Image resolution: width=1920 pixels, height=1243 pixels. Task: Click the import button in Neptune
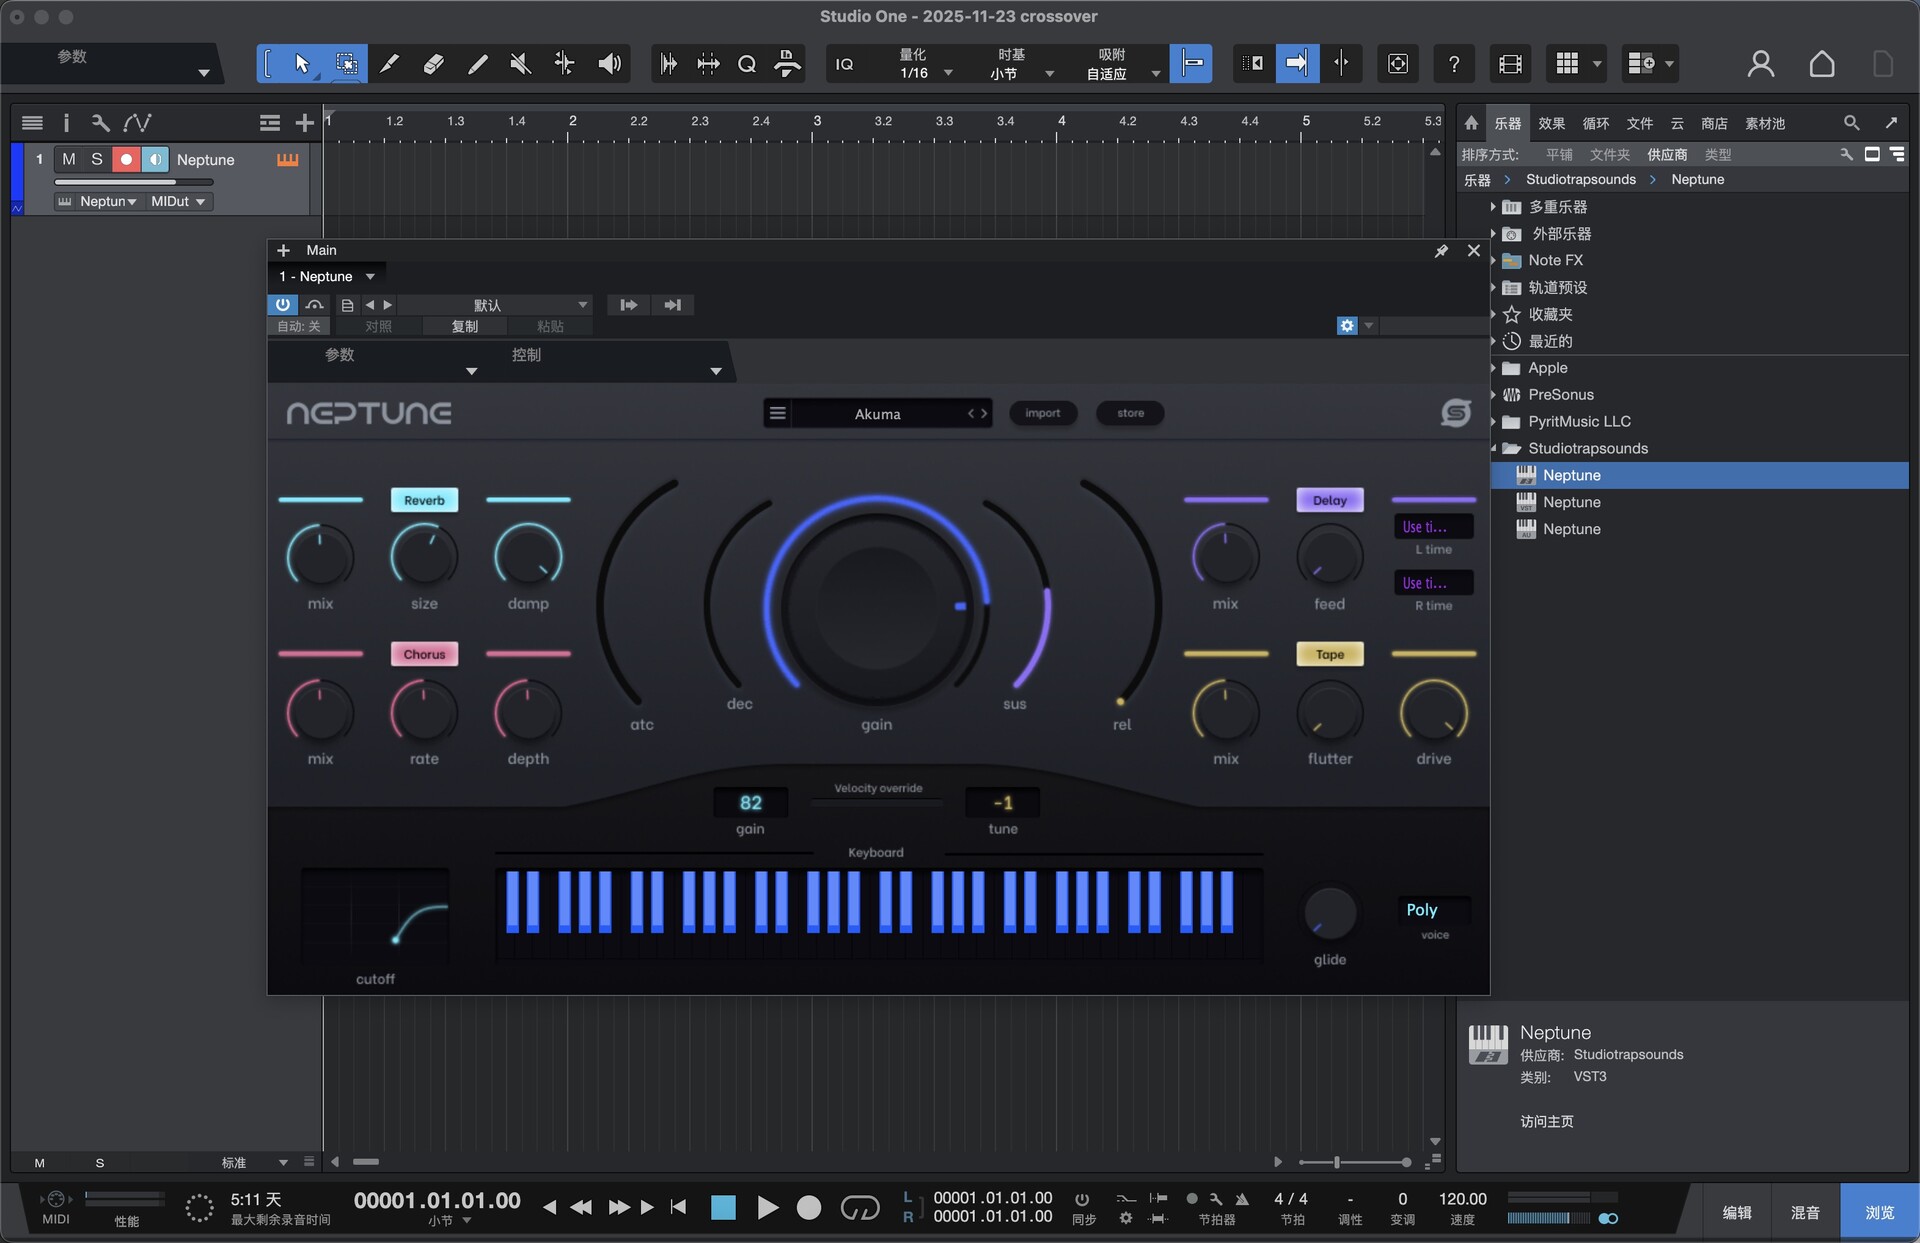click(x=1043, y=413)
